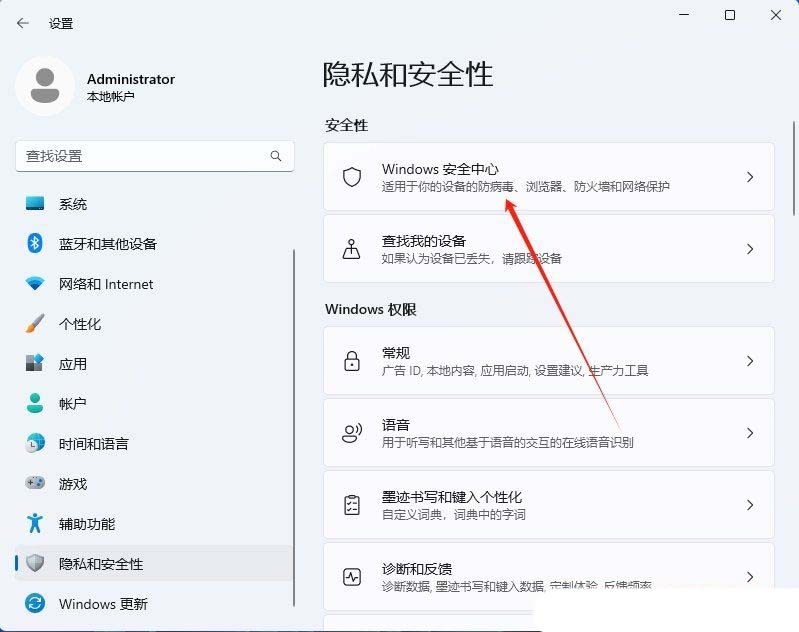Open 墨迹书写和键入个性化 card

549,505
